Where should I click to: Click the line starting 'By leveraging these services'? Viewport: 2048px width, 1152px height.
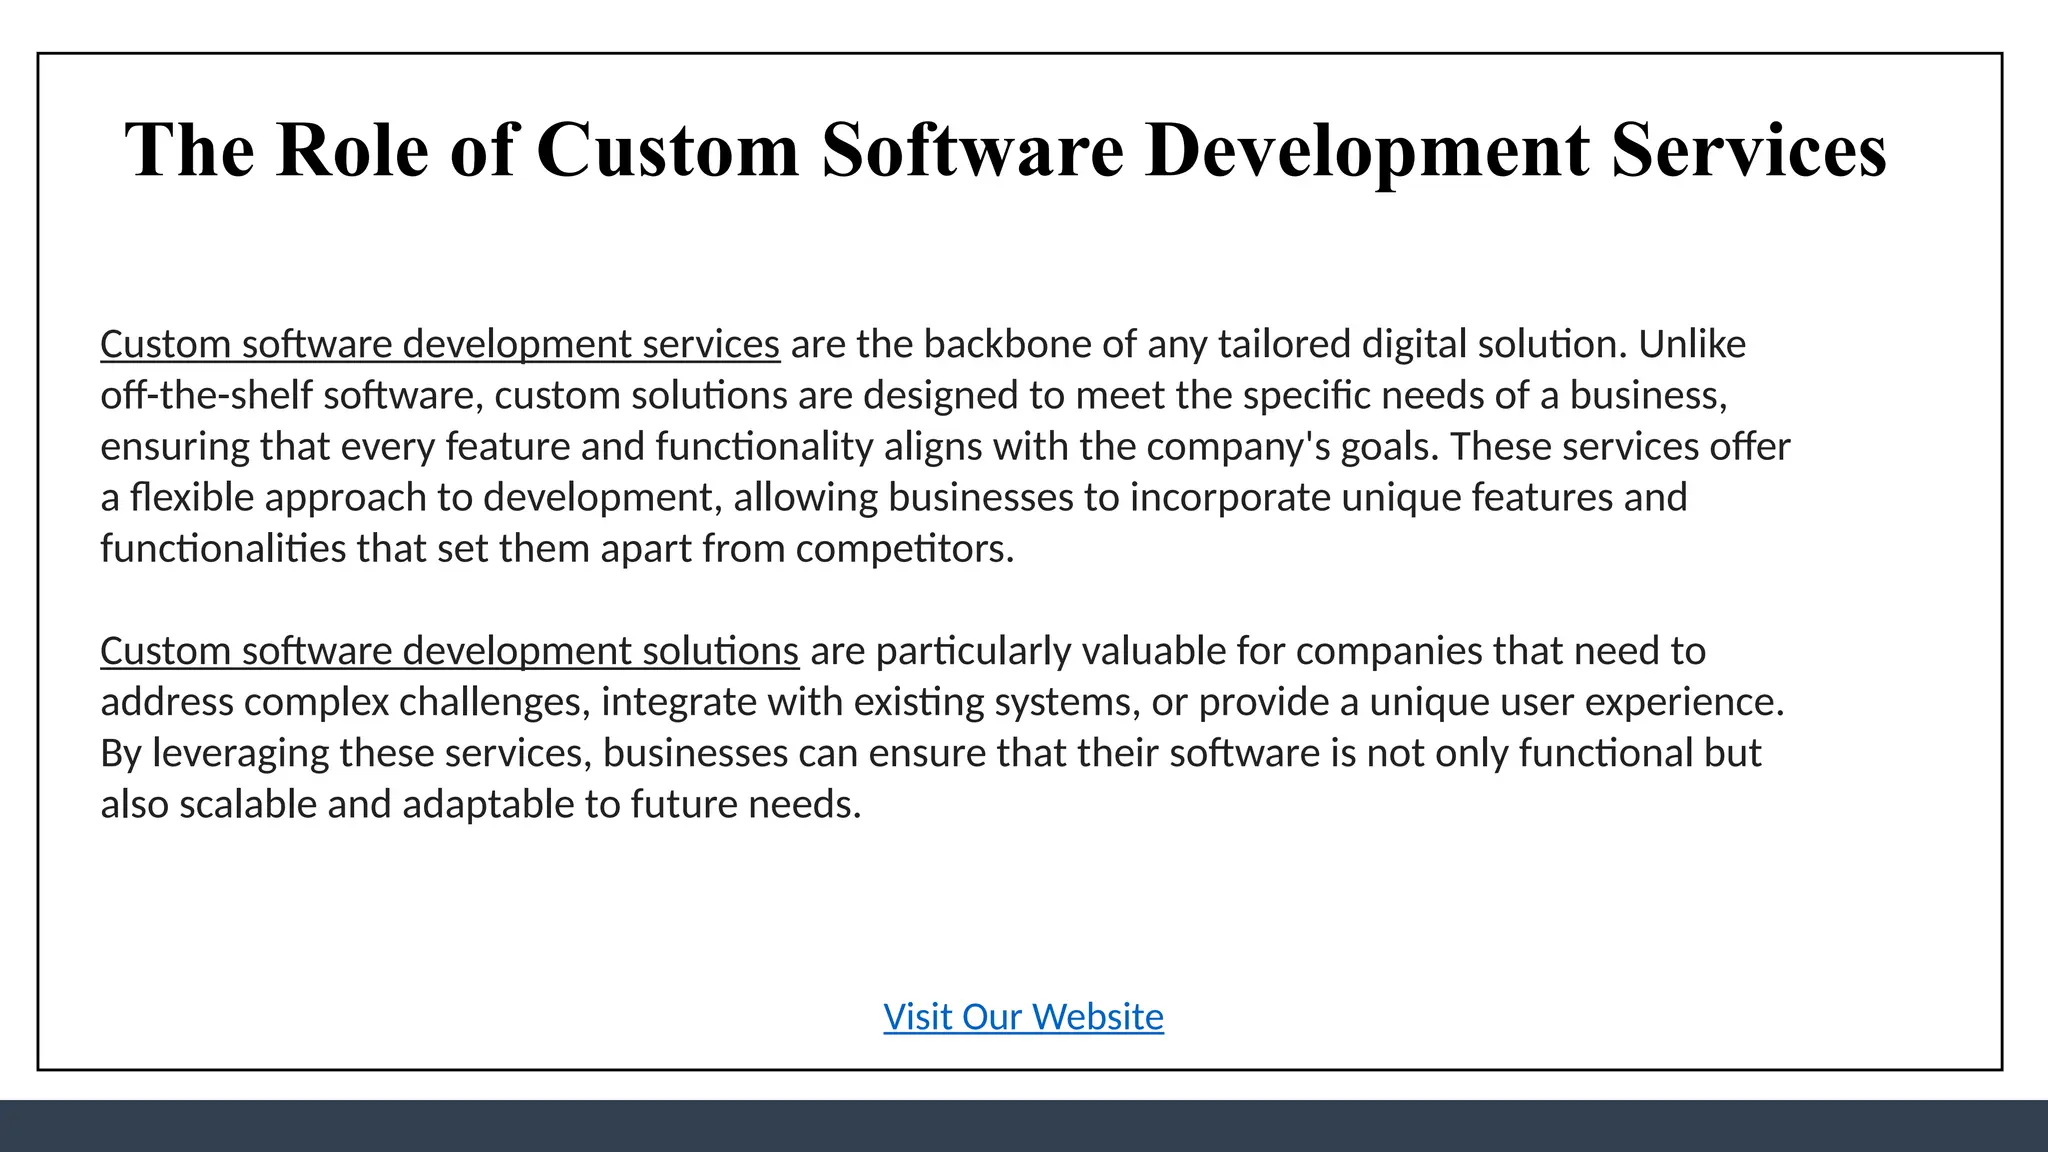[931, 753]
